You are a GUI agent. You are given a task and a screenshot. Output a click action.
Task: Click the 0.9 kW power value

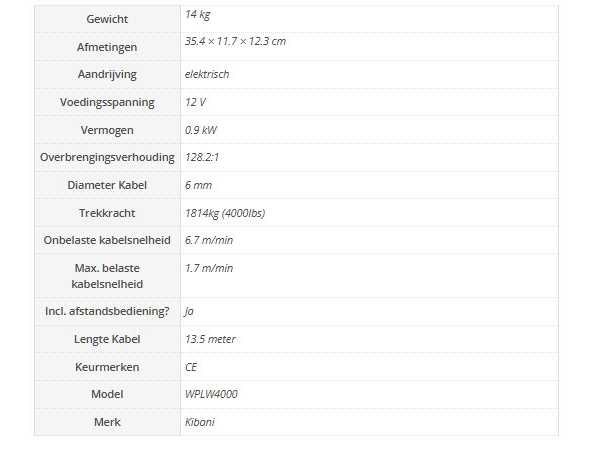[x=200, y=130]
